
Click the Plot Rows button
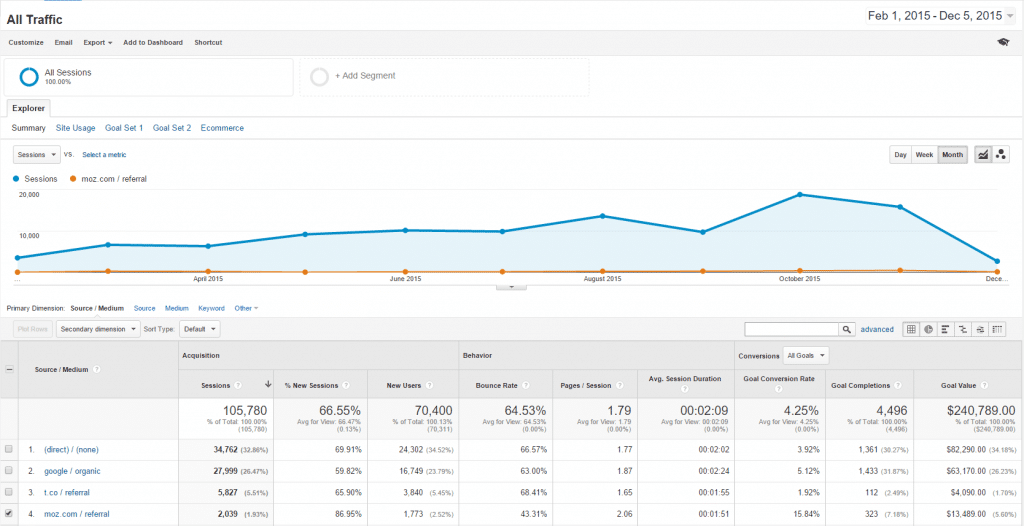pyautogui.click(x=33, y=329)
